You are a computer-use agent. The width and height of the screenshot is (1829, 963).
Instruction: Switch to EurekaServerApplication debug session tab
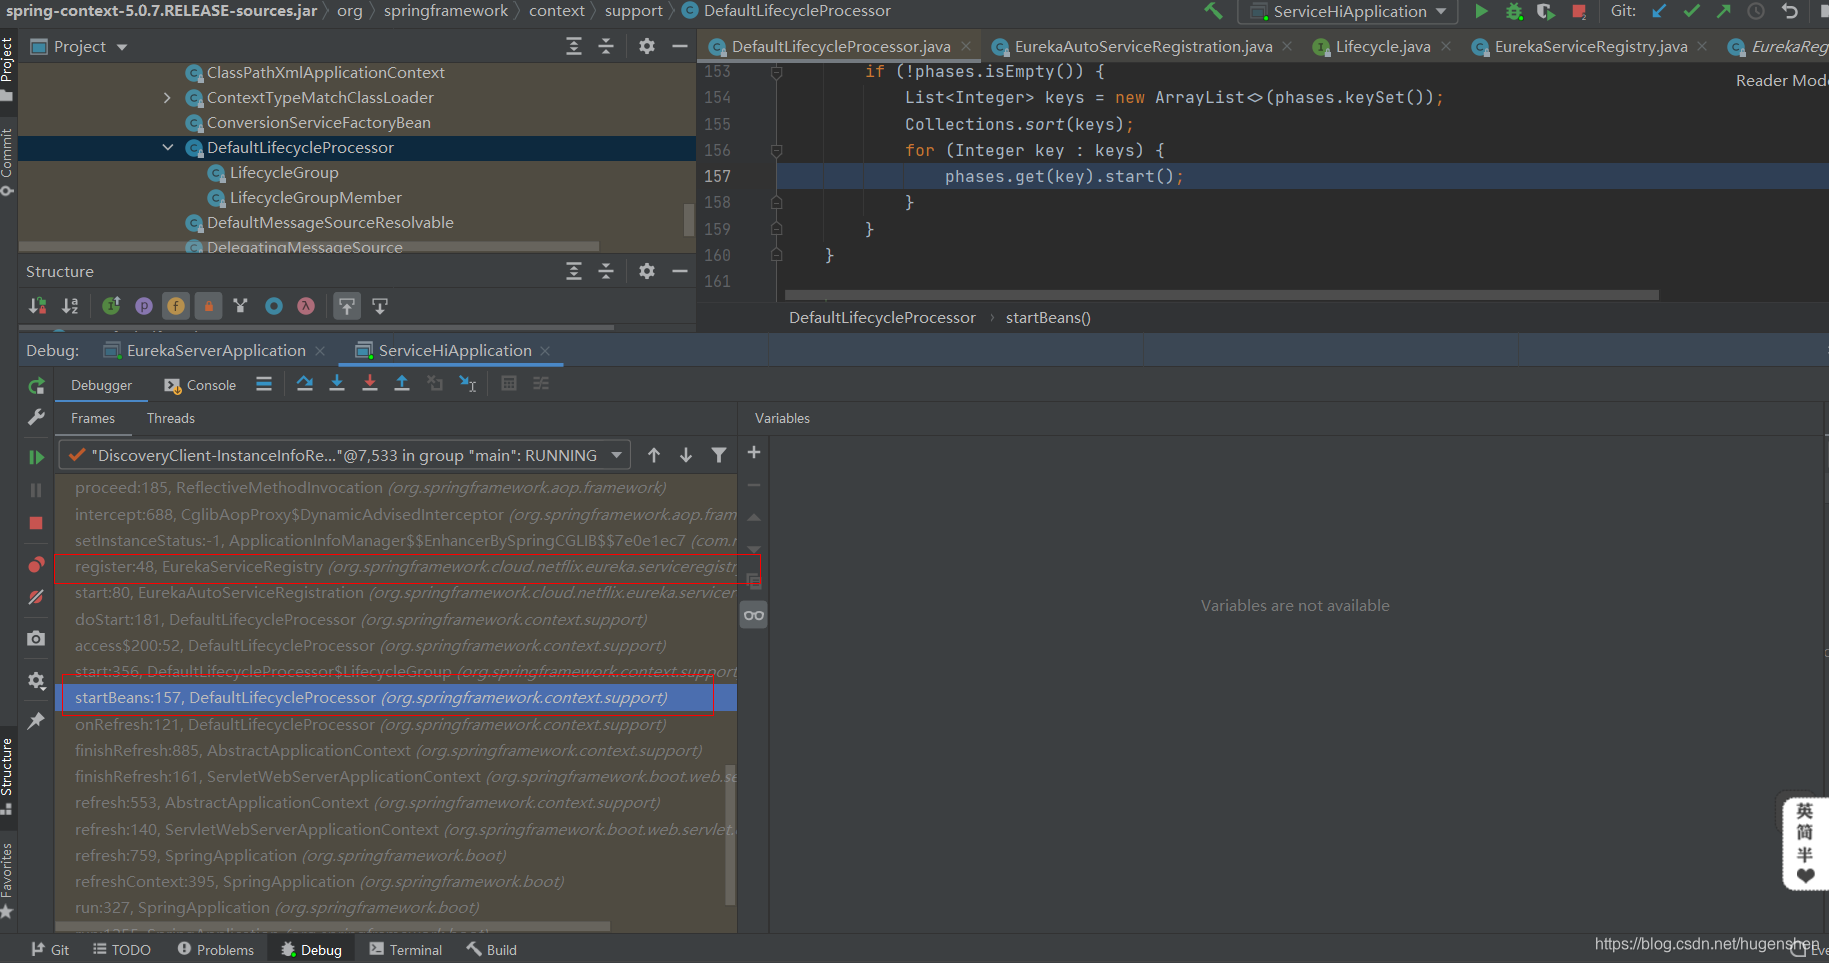click(215, 351)
